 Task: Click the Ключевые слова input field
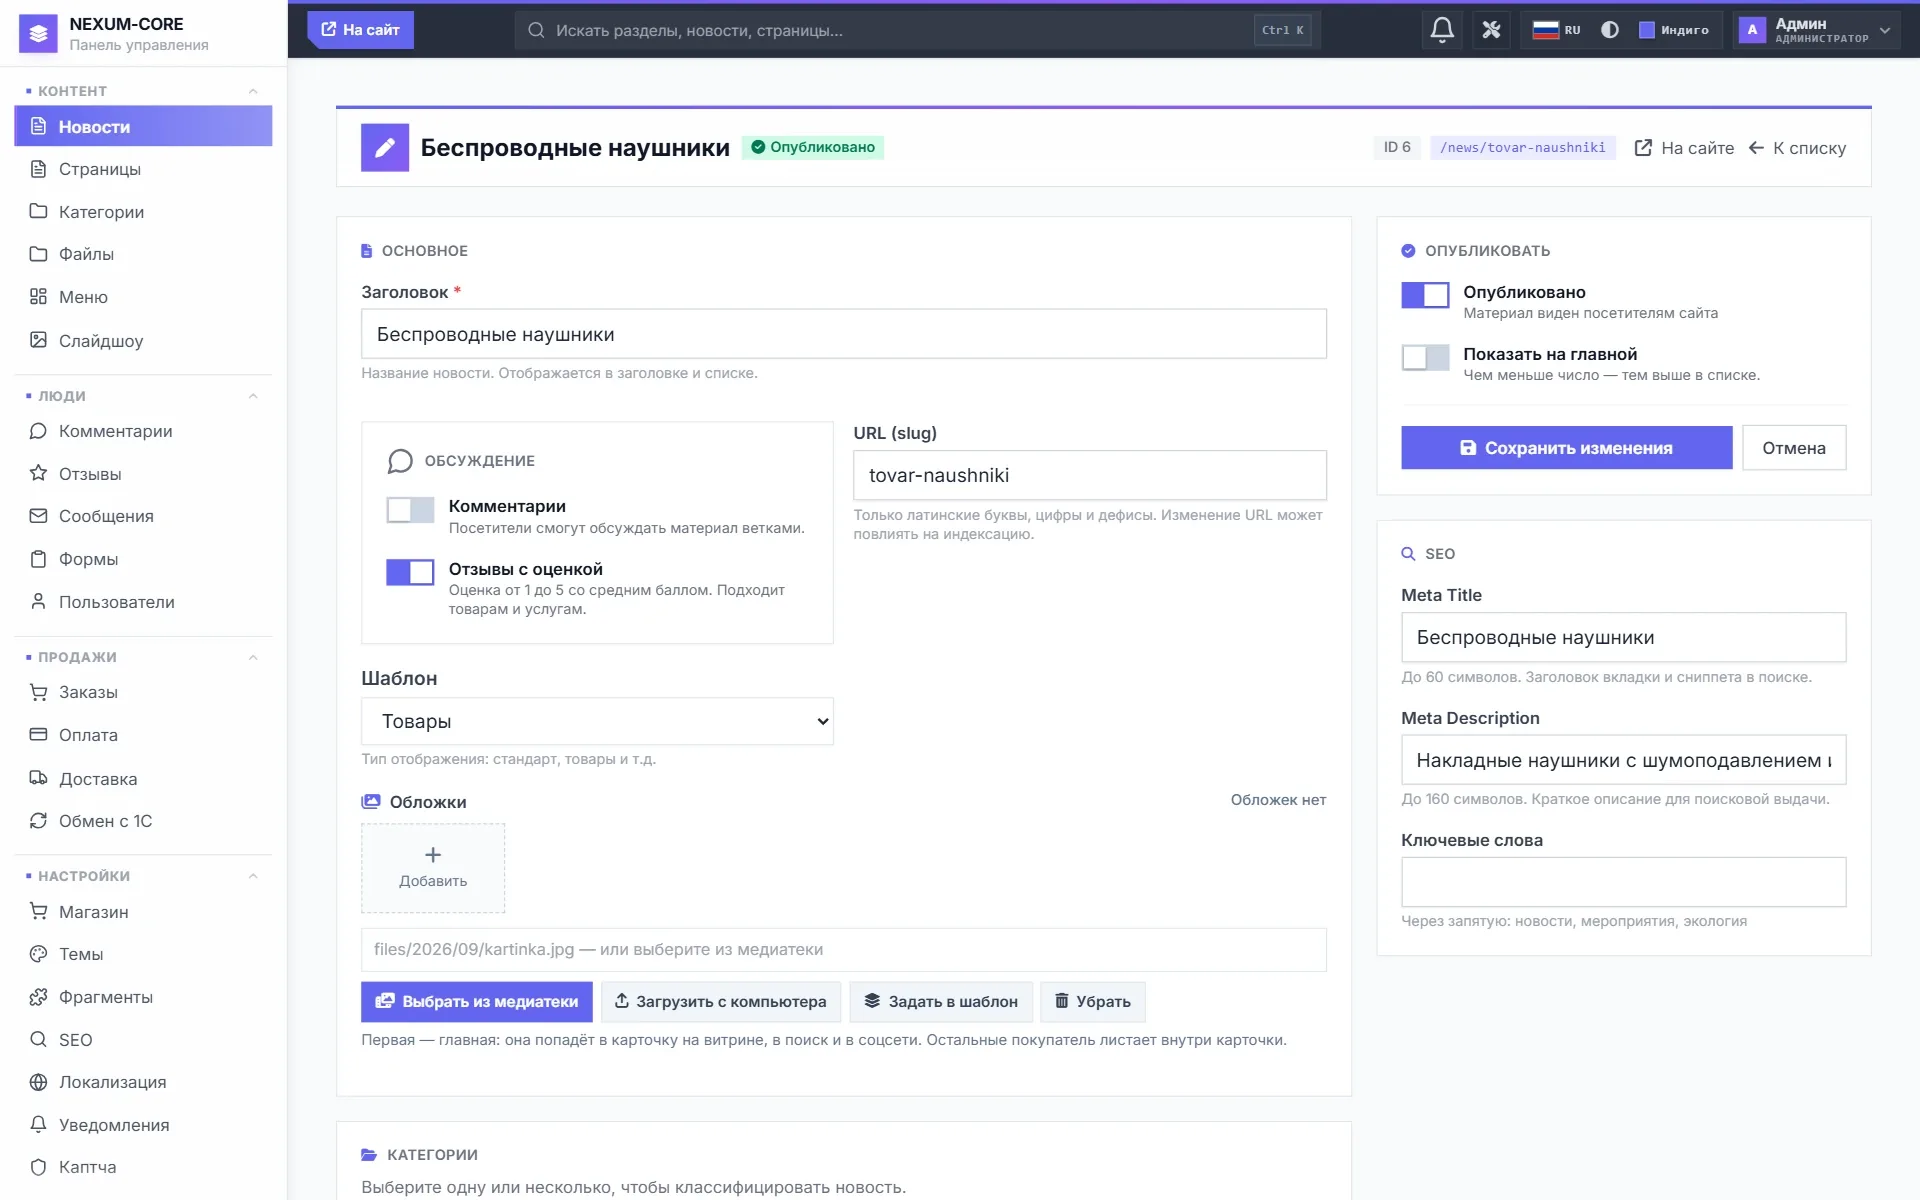tap(1623, 882)
